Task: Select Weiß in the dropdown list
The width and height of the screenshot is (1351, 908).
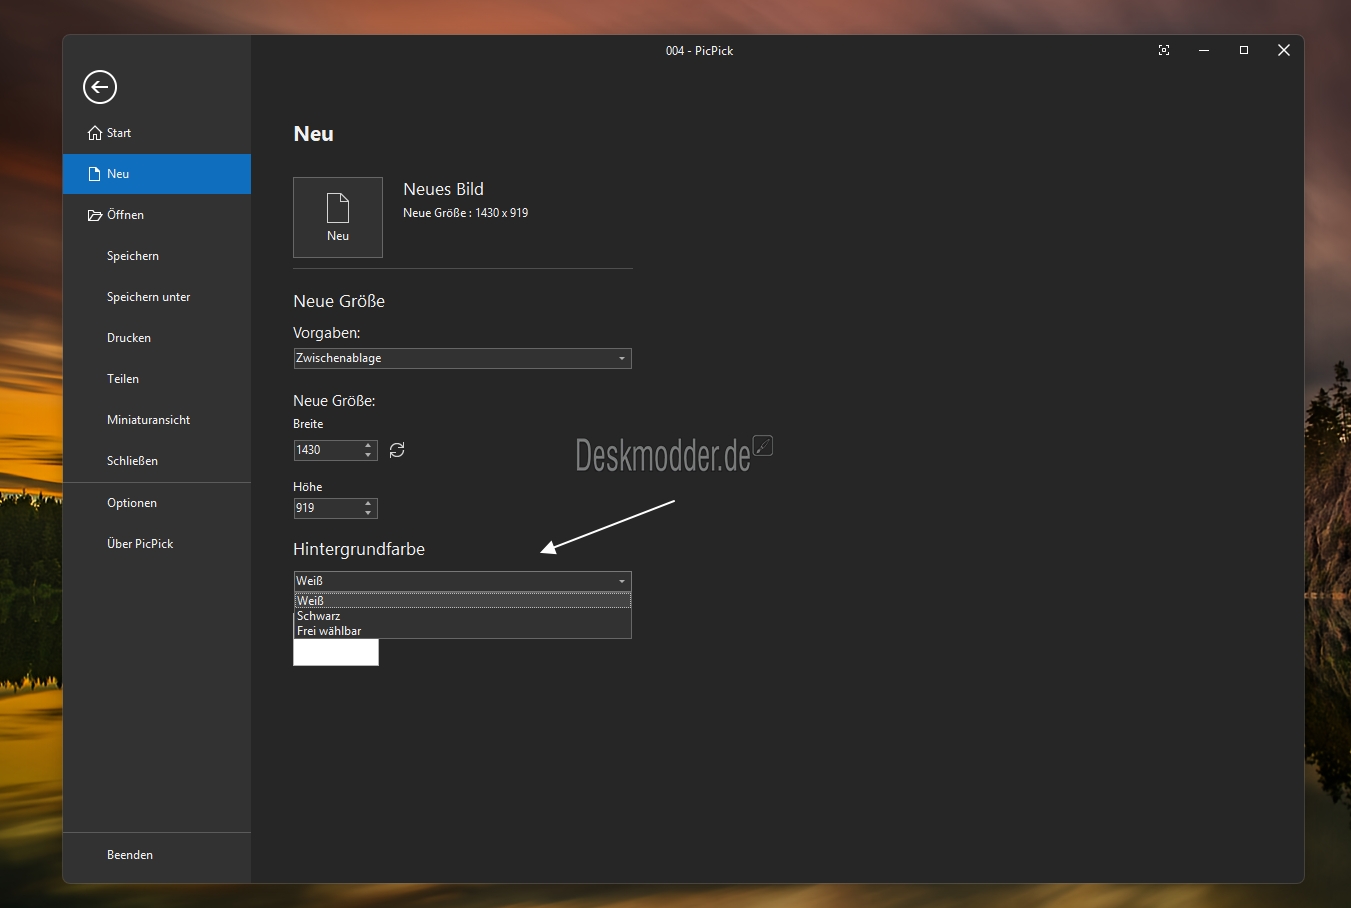Action: [x=462, y=601]
